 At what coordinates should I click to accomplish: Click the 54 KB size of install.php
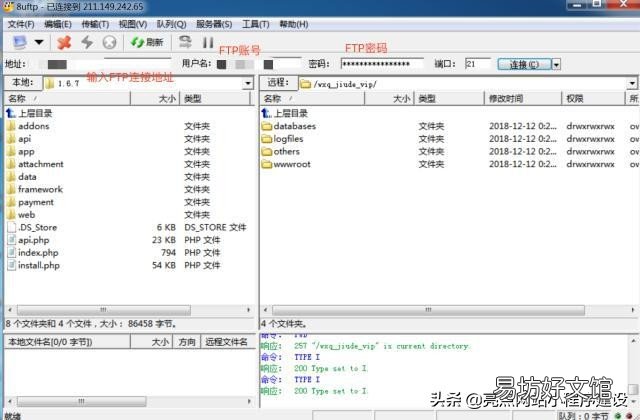coord(164,265)
